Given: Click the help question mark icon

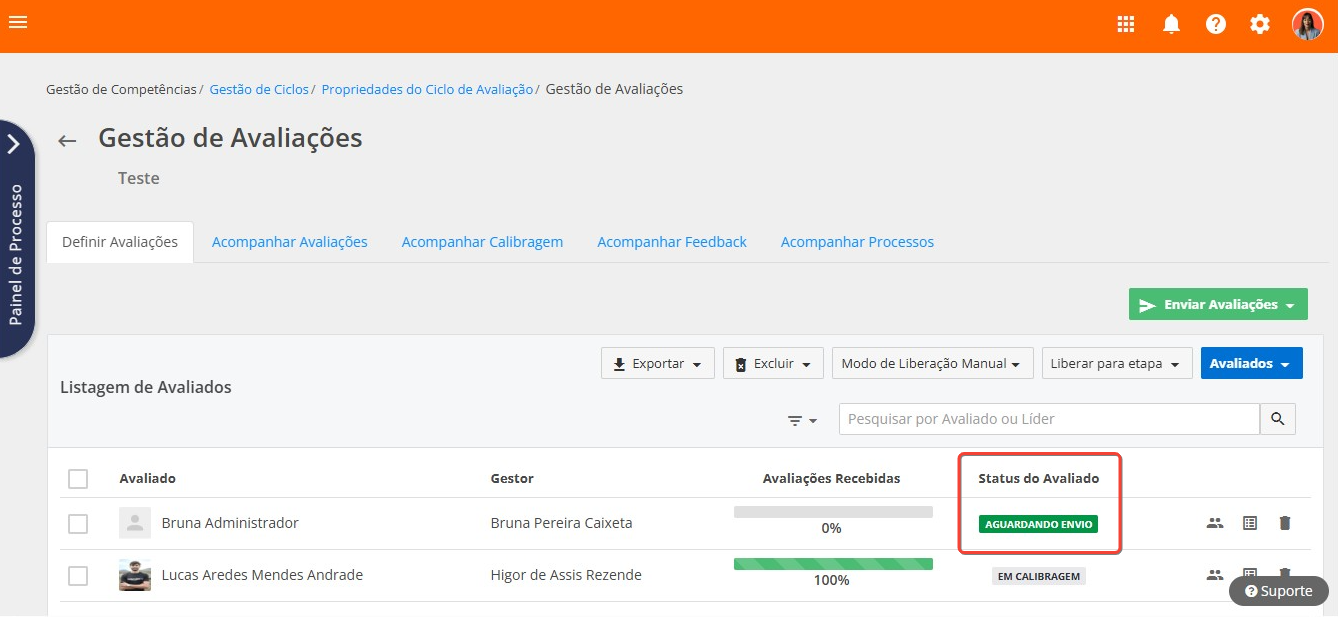Looking at the screenshot, I should click(x=1215, y=24).
